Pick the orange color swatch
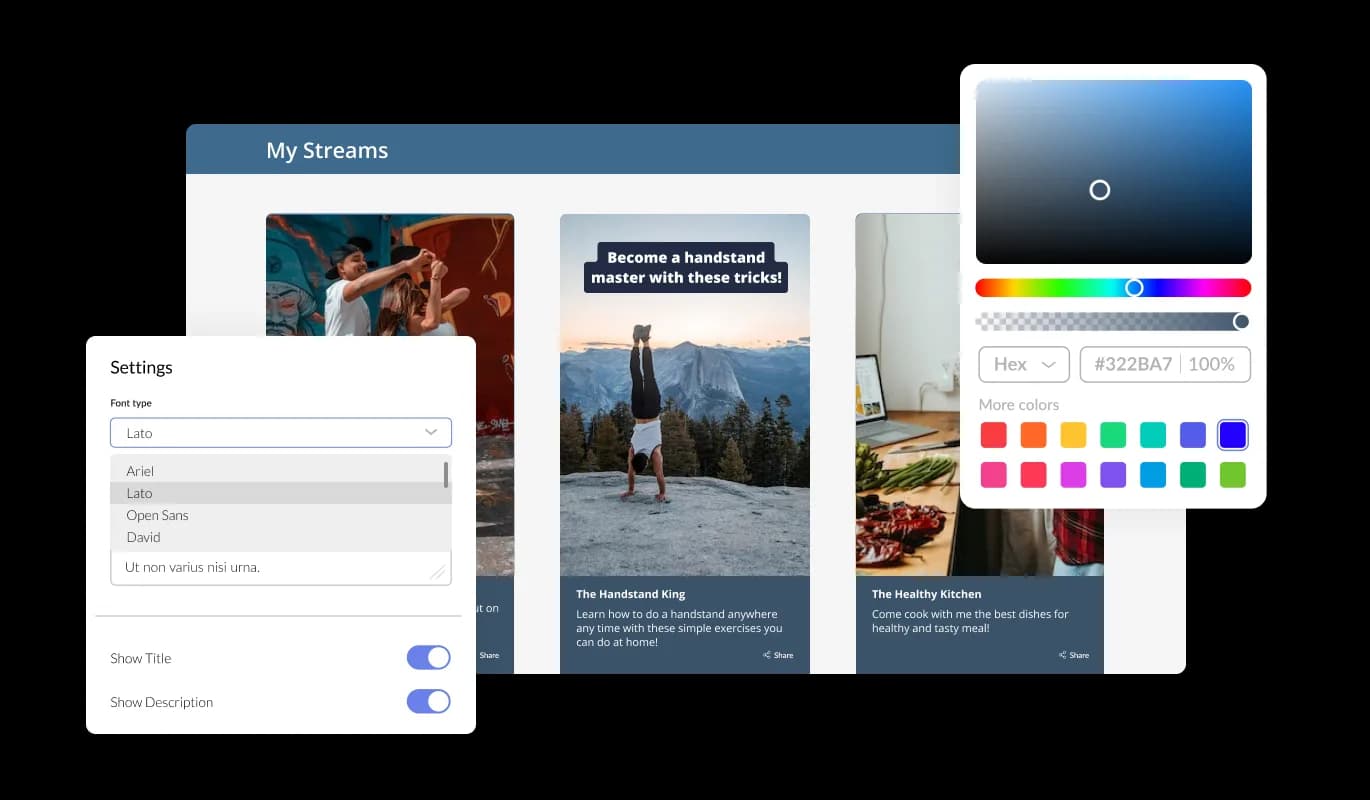1370x800 pixels. [x=1033, y=435]
